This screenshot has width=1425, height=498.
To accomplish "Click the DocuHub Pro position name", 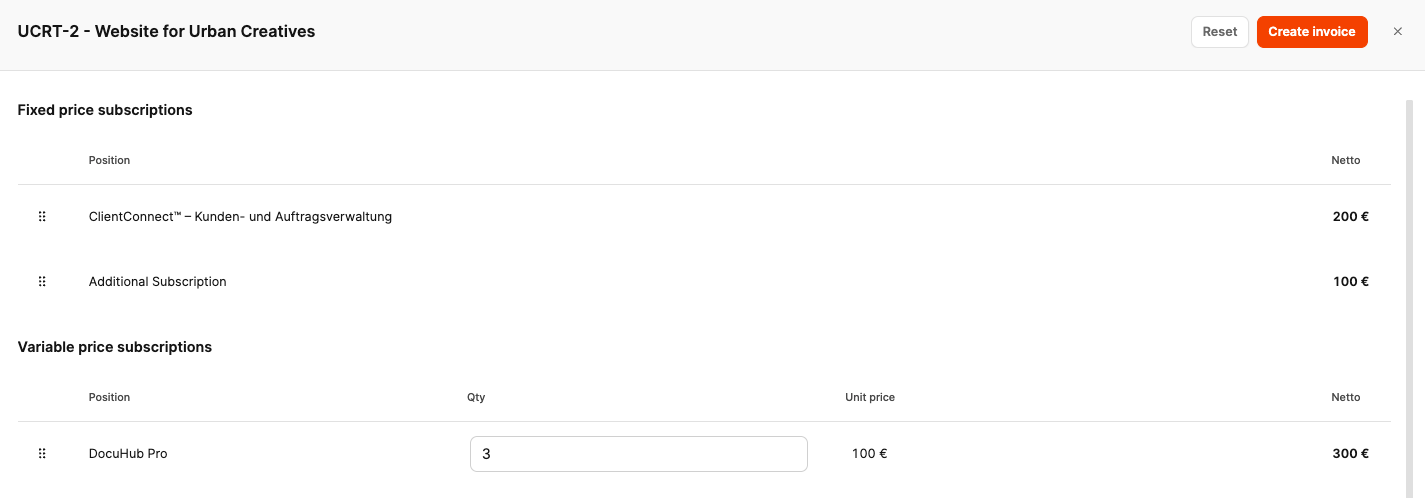I will [x=128, y=454].
